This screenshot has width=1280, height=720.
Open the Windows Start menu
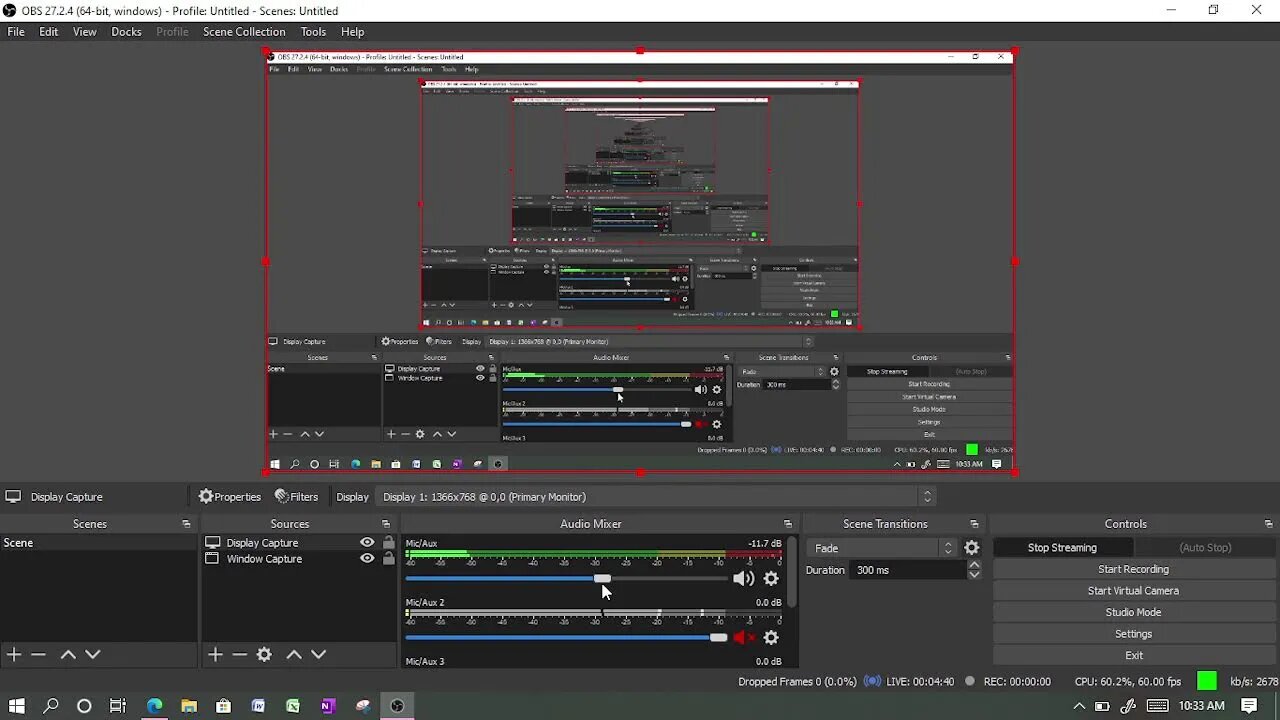pyautogui.click(x=17, y=706)
